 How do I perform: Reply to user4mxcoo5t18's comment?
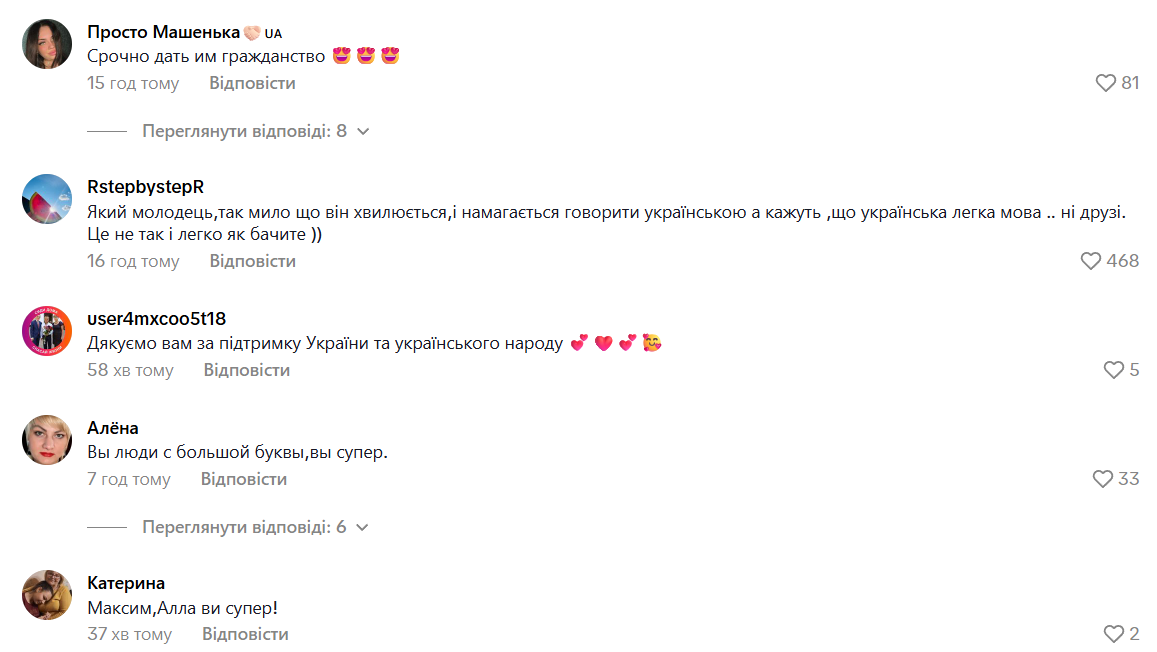246,370
